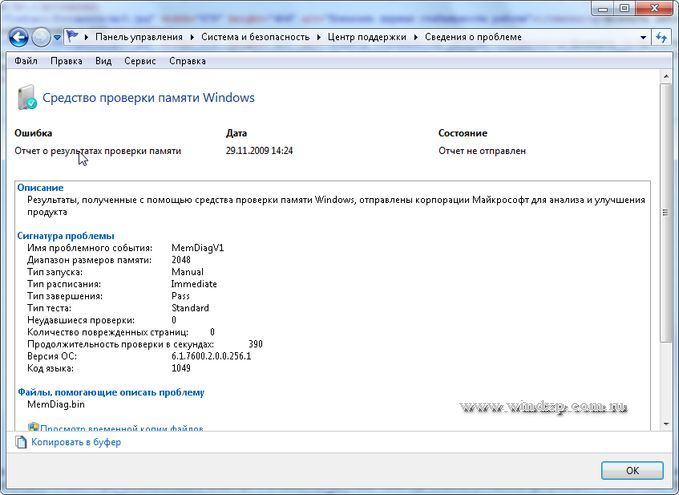This screenshot has width=679, height=495.
Task: Select the MemDiag.bin file name
Action: click(x=56, y=404)
